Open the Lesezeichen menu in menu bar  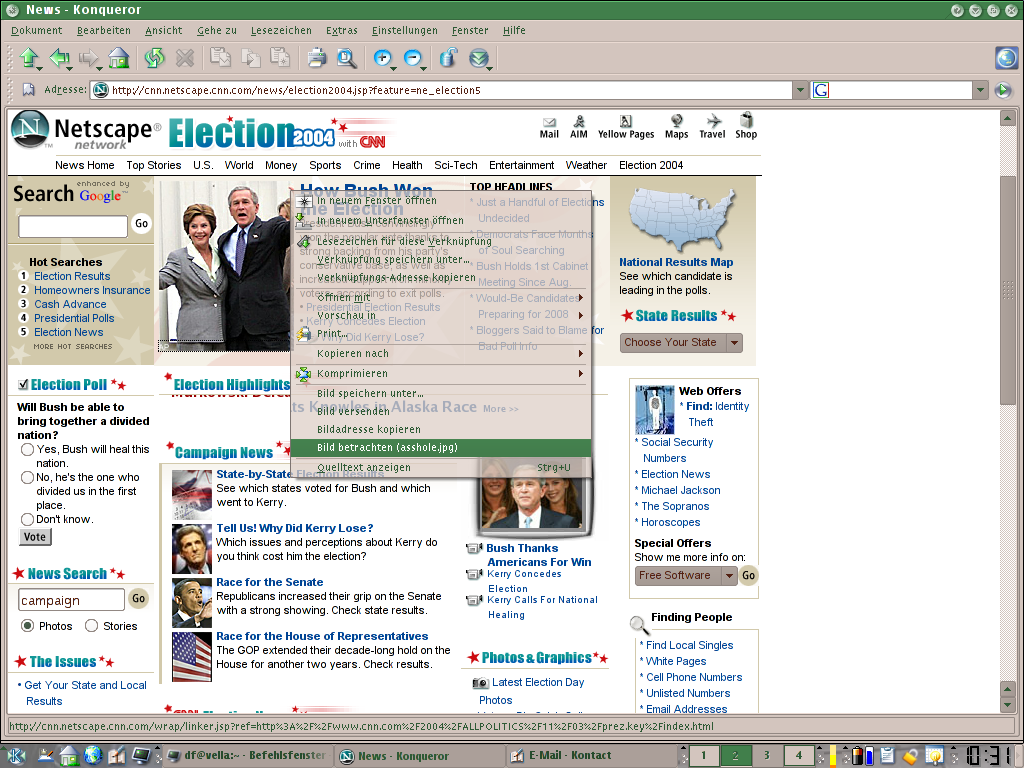[x=281, y=30]
